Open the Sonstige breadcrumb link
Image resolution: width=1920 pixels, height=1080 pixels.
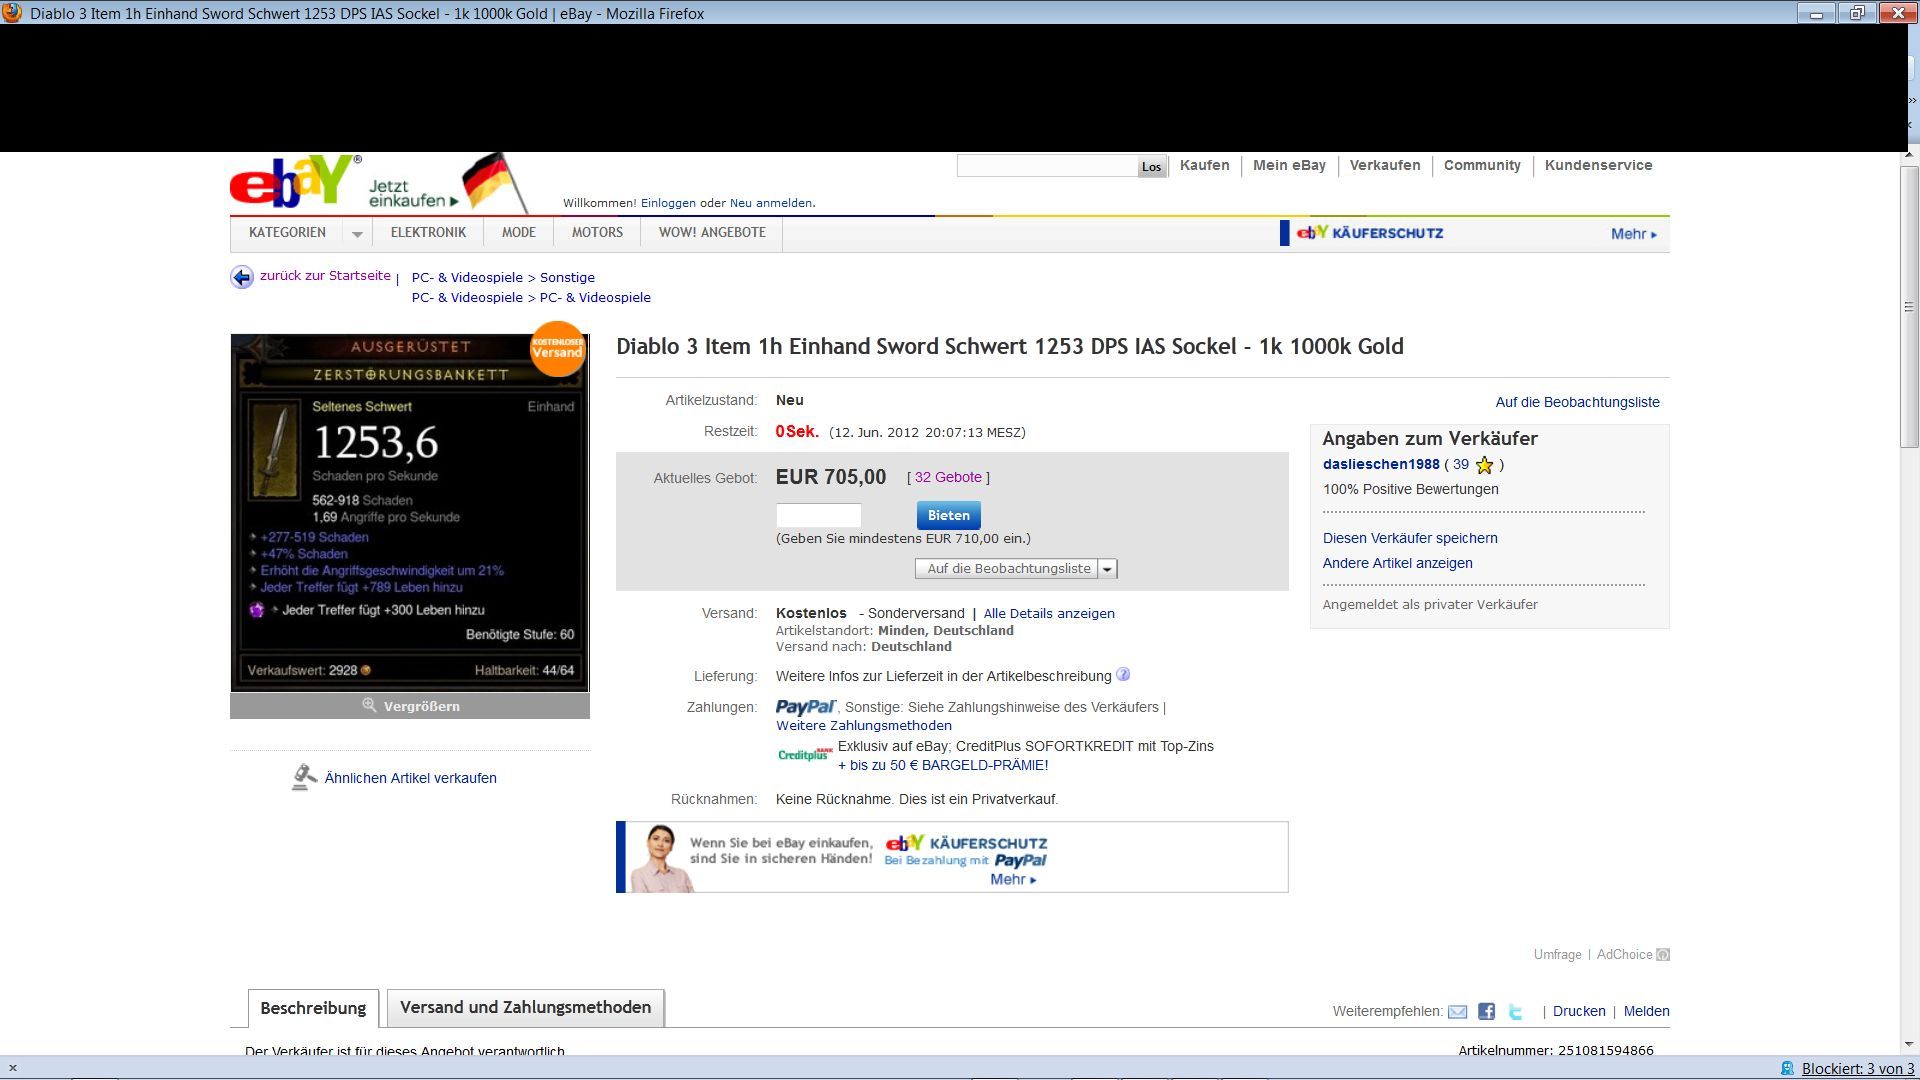tap(567, 278)
